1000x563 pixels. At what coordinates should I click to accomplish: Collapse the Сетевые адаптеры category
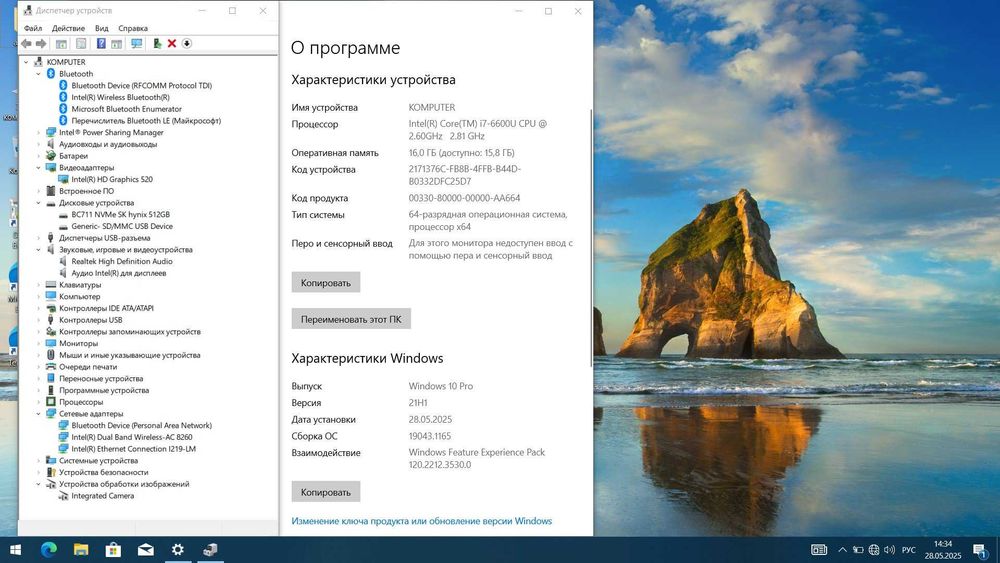coord(38,414)
